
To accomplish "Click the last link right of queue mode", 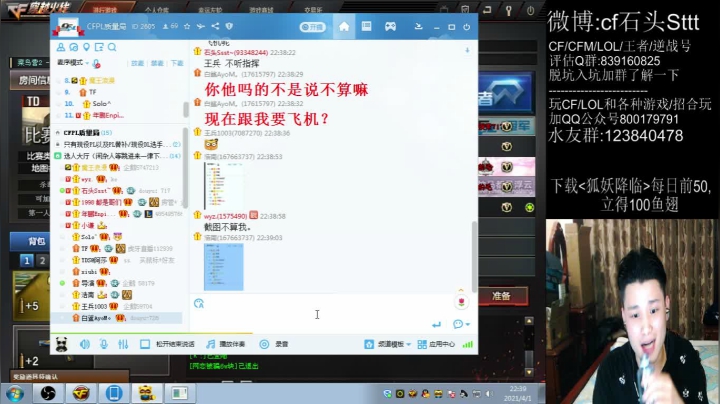I will (177, 63).
